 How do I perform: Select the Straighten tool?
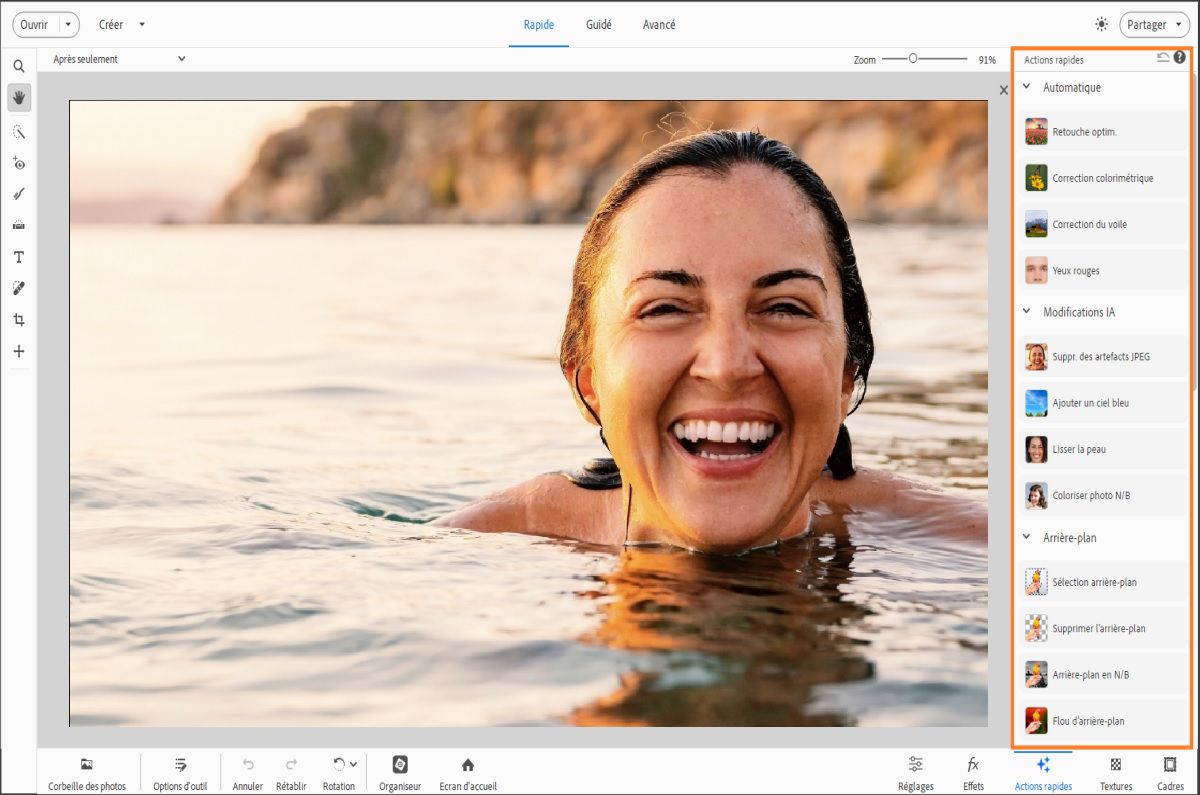18,226
